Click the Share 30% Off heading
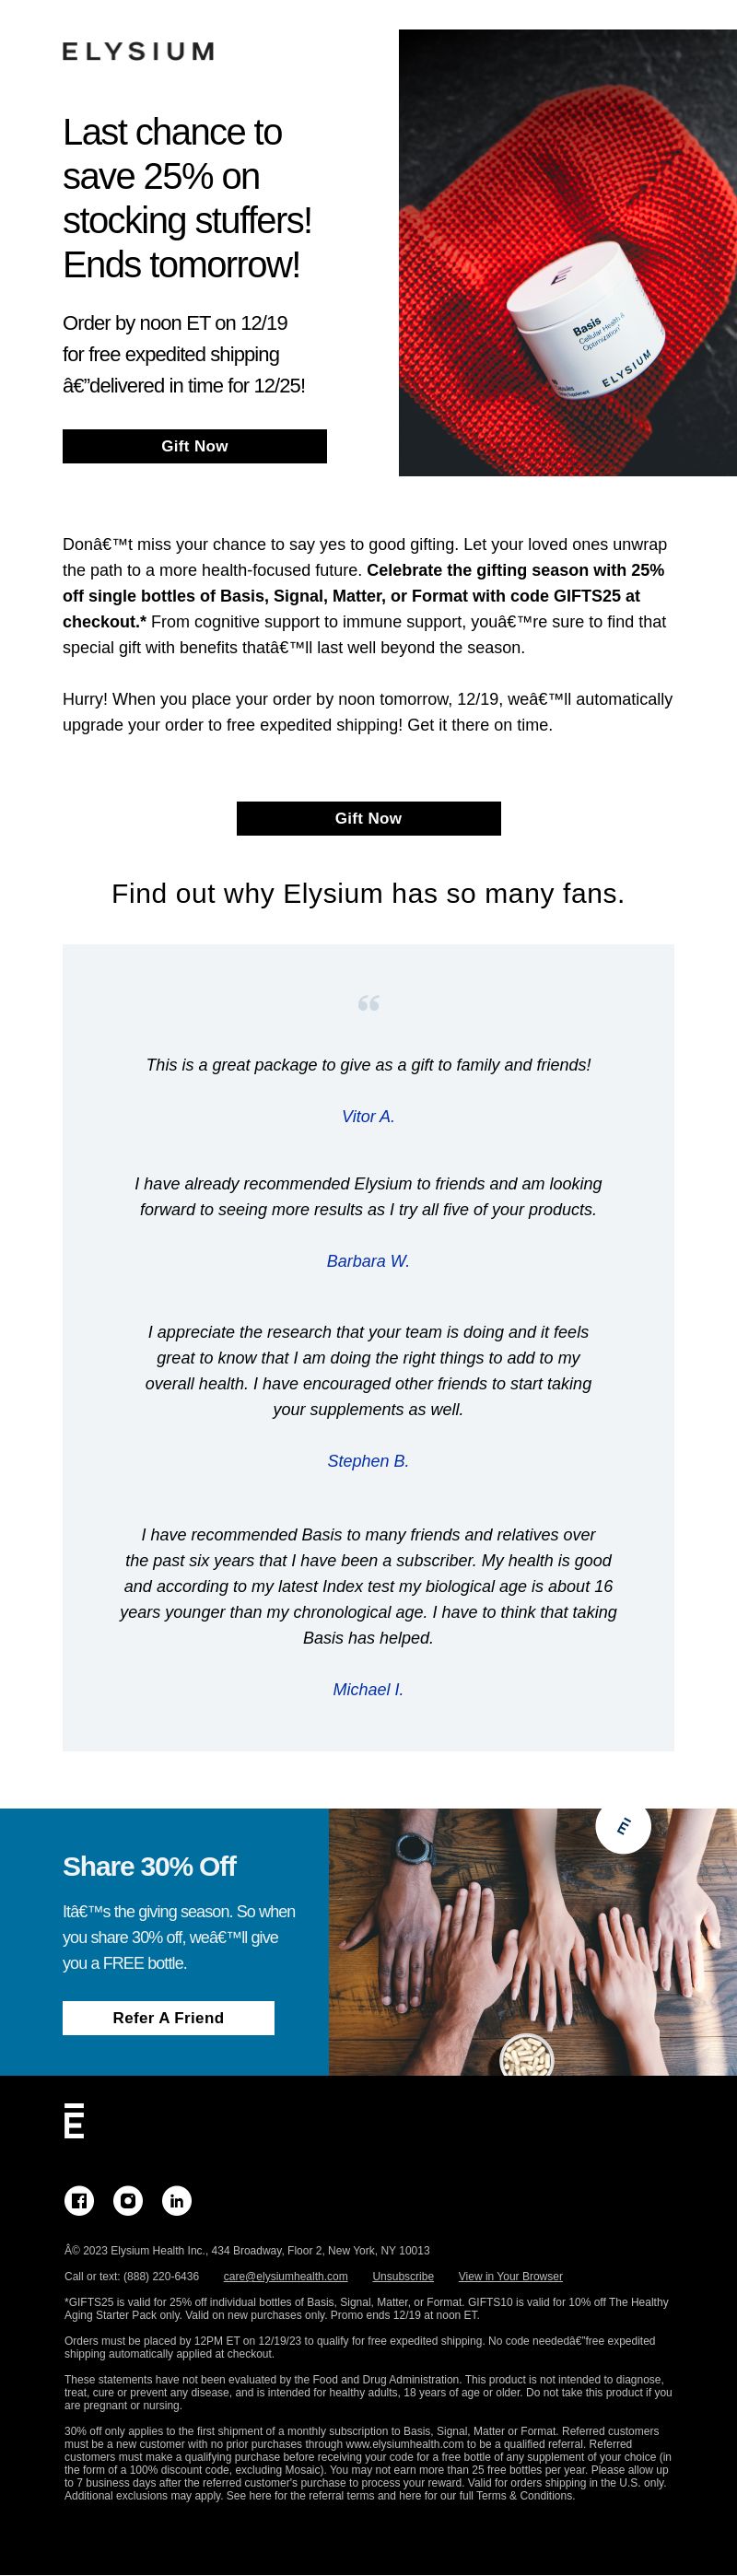Image resolution: width=737 pixels, height=2576 pixels. click(x=149, y=1866)
